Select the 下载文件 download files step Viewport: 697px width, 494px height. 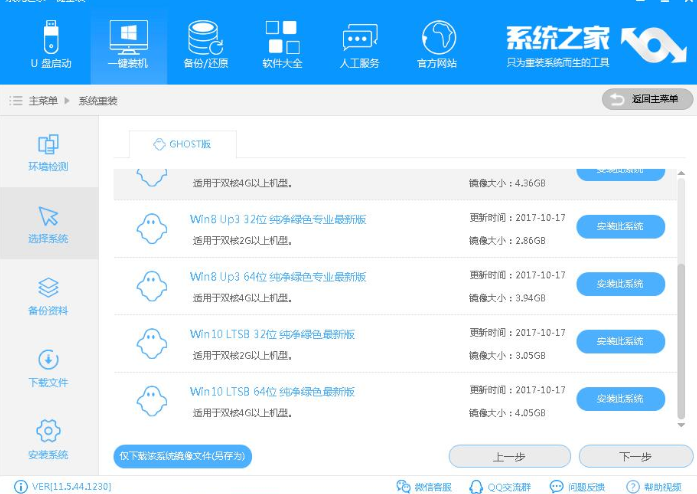point(48,368)
